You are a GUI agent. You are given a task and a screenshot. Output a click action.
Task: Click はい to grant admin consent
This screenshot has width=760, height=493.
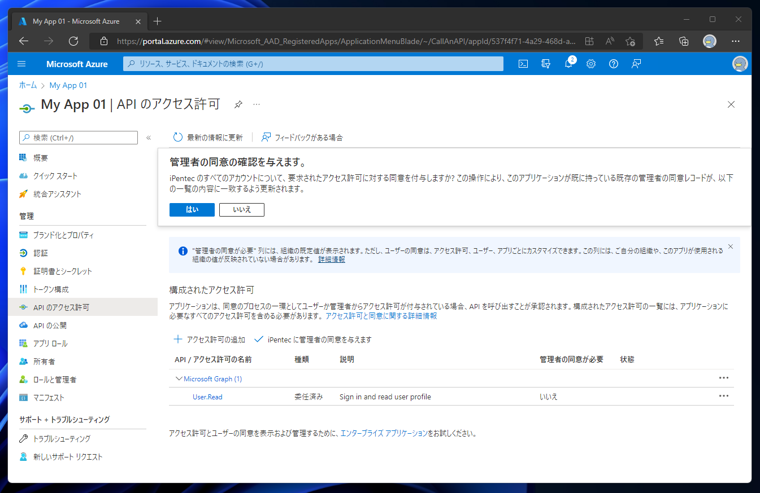click(x=191, y=210)
